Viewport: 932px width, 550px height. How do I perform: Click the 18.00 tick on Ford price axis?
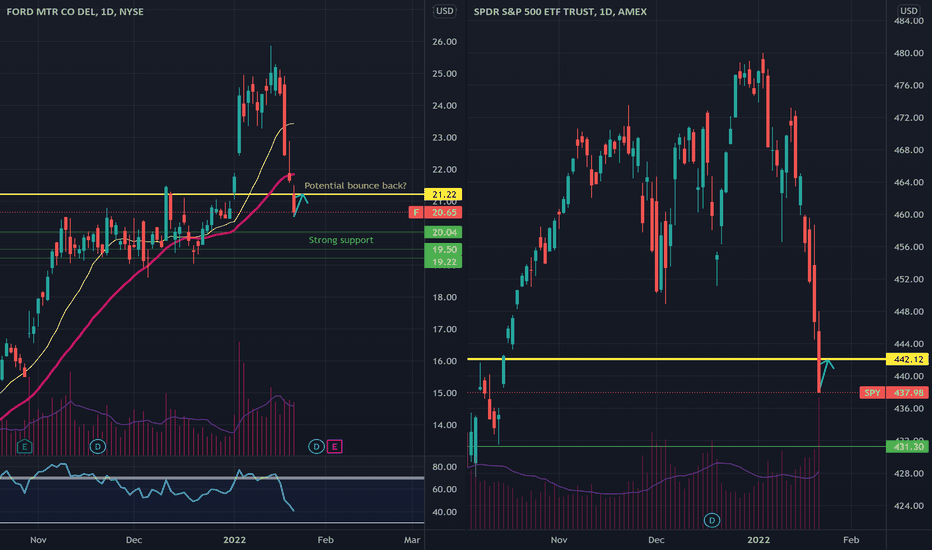point(445,297)
